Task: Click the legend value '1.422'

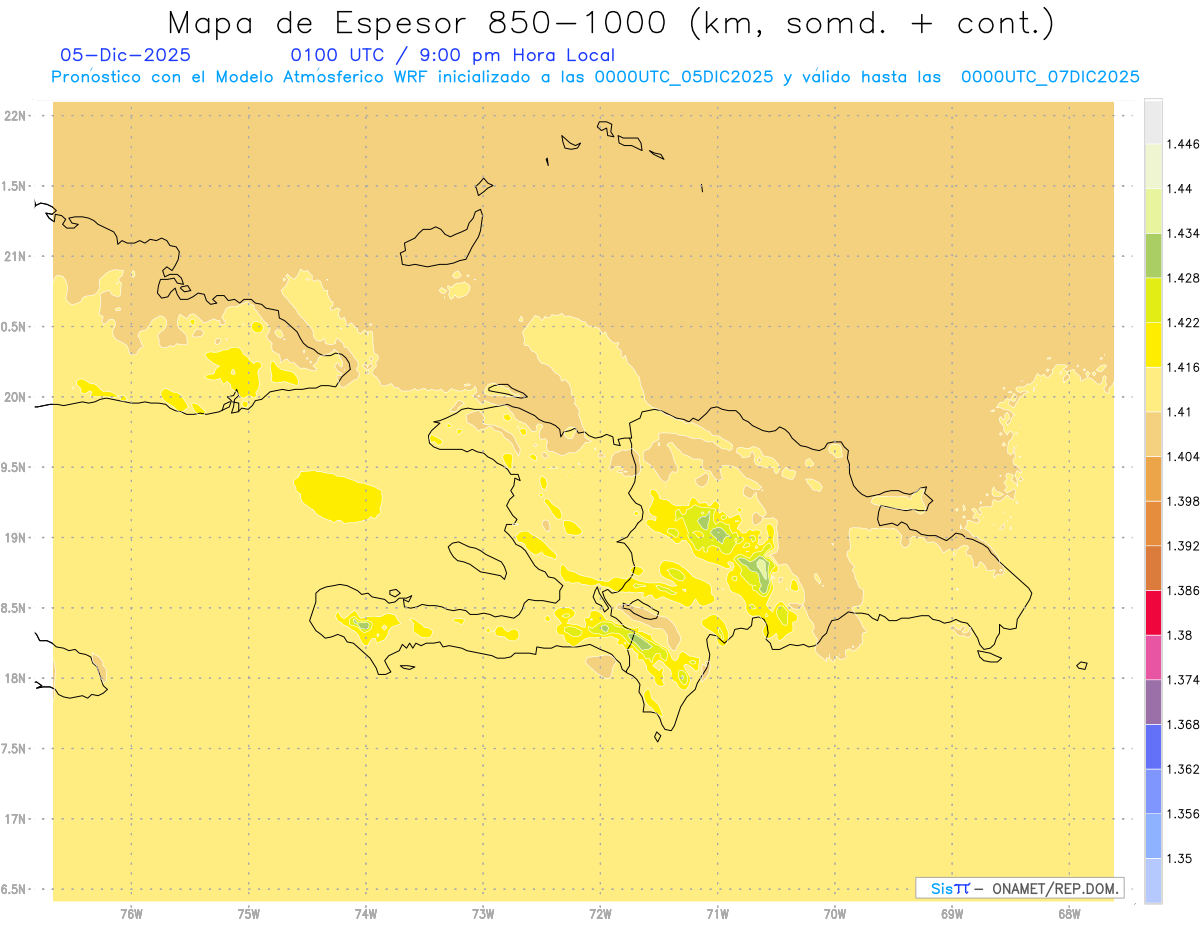Action: 1182,323
